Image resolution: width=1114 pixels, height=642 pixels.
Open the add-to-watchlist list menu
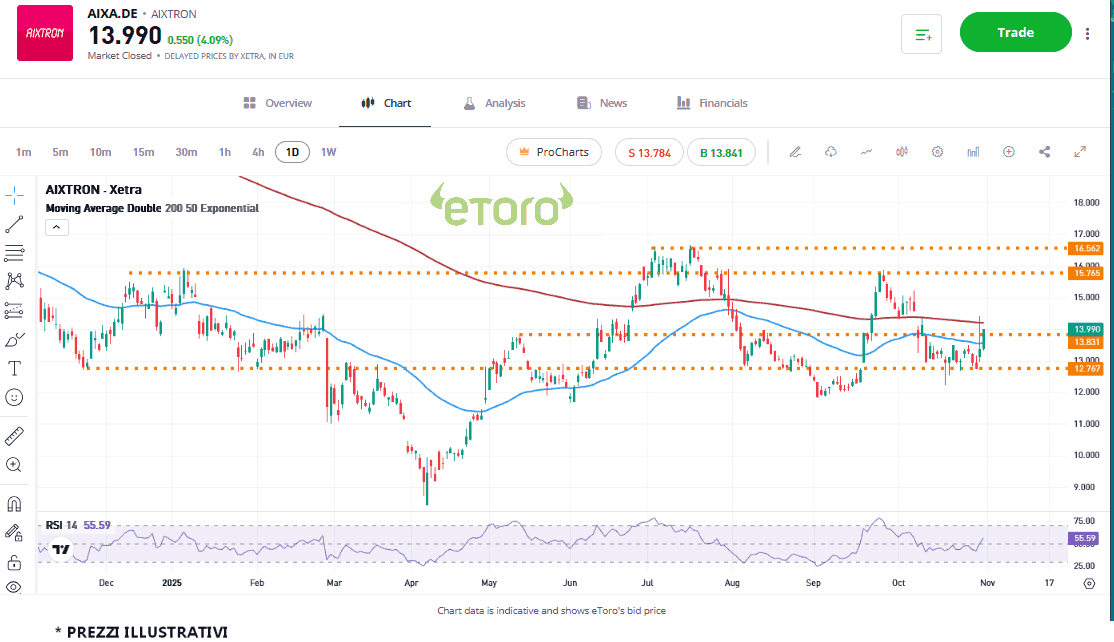tap(922, 34)
